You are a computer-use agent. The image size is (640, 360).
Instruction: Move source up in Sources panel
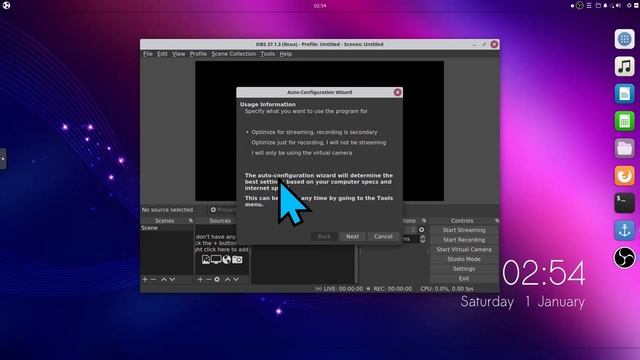pyautogui.click(x=227, y=280)
